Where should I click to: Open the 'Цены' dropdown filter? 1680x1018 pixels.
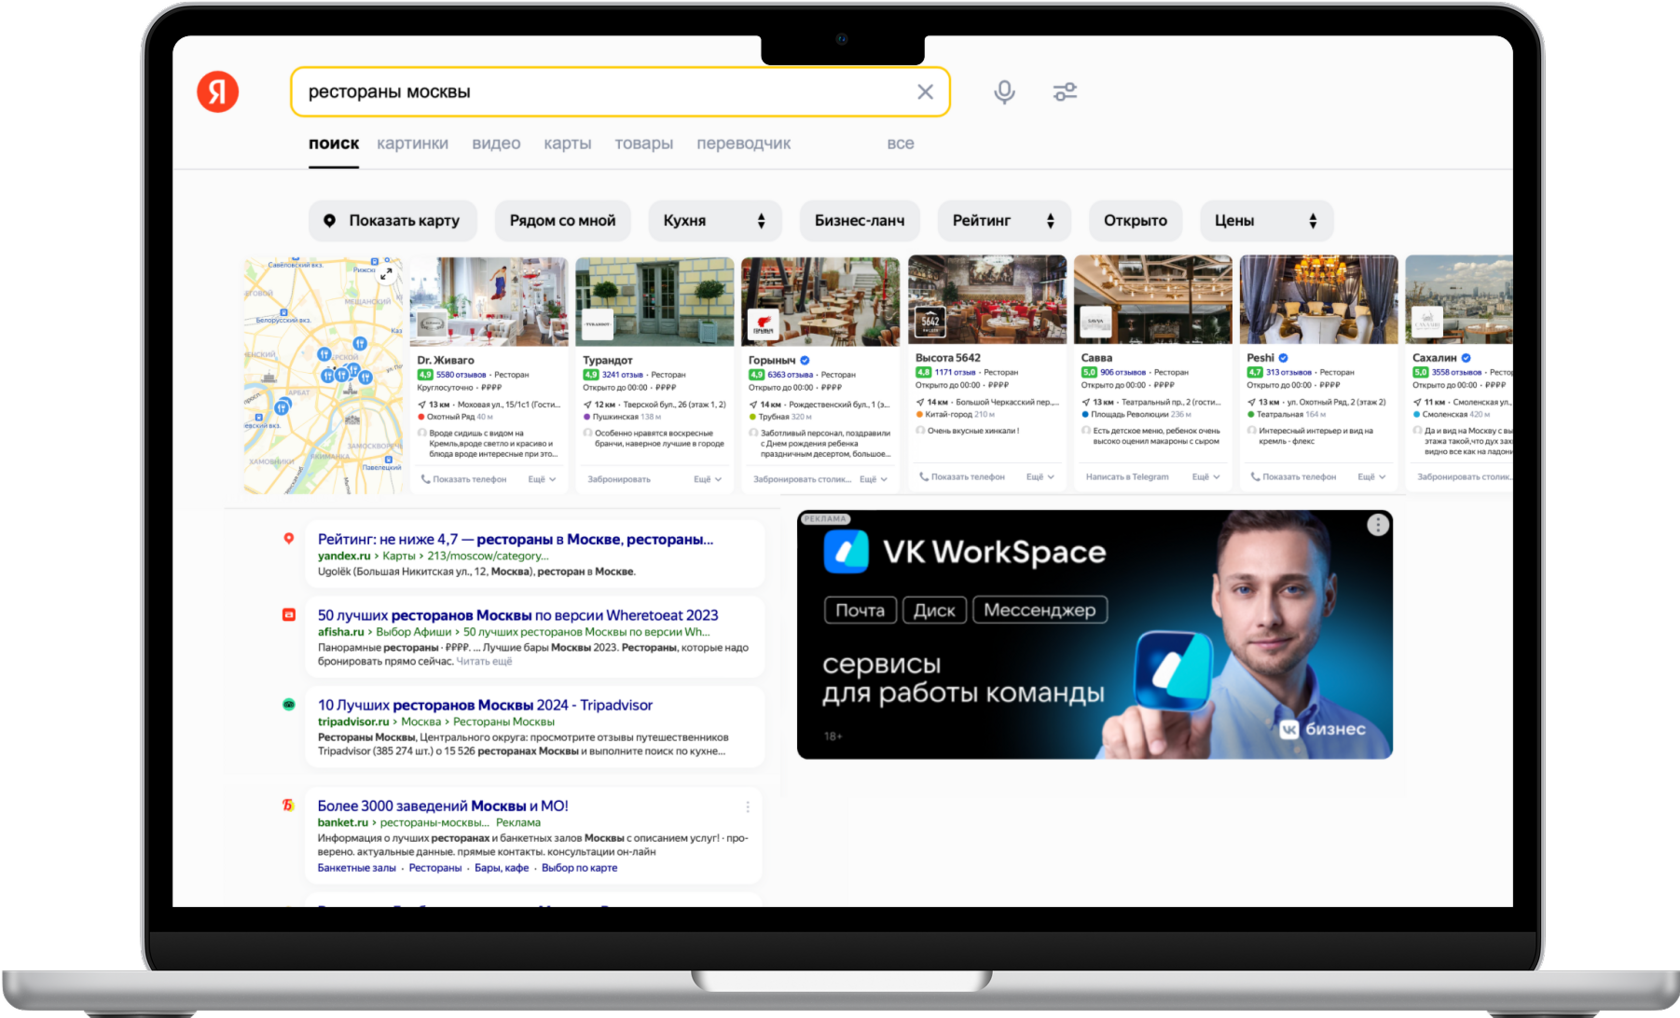point(1266,221)
